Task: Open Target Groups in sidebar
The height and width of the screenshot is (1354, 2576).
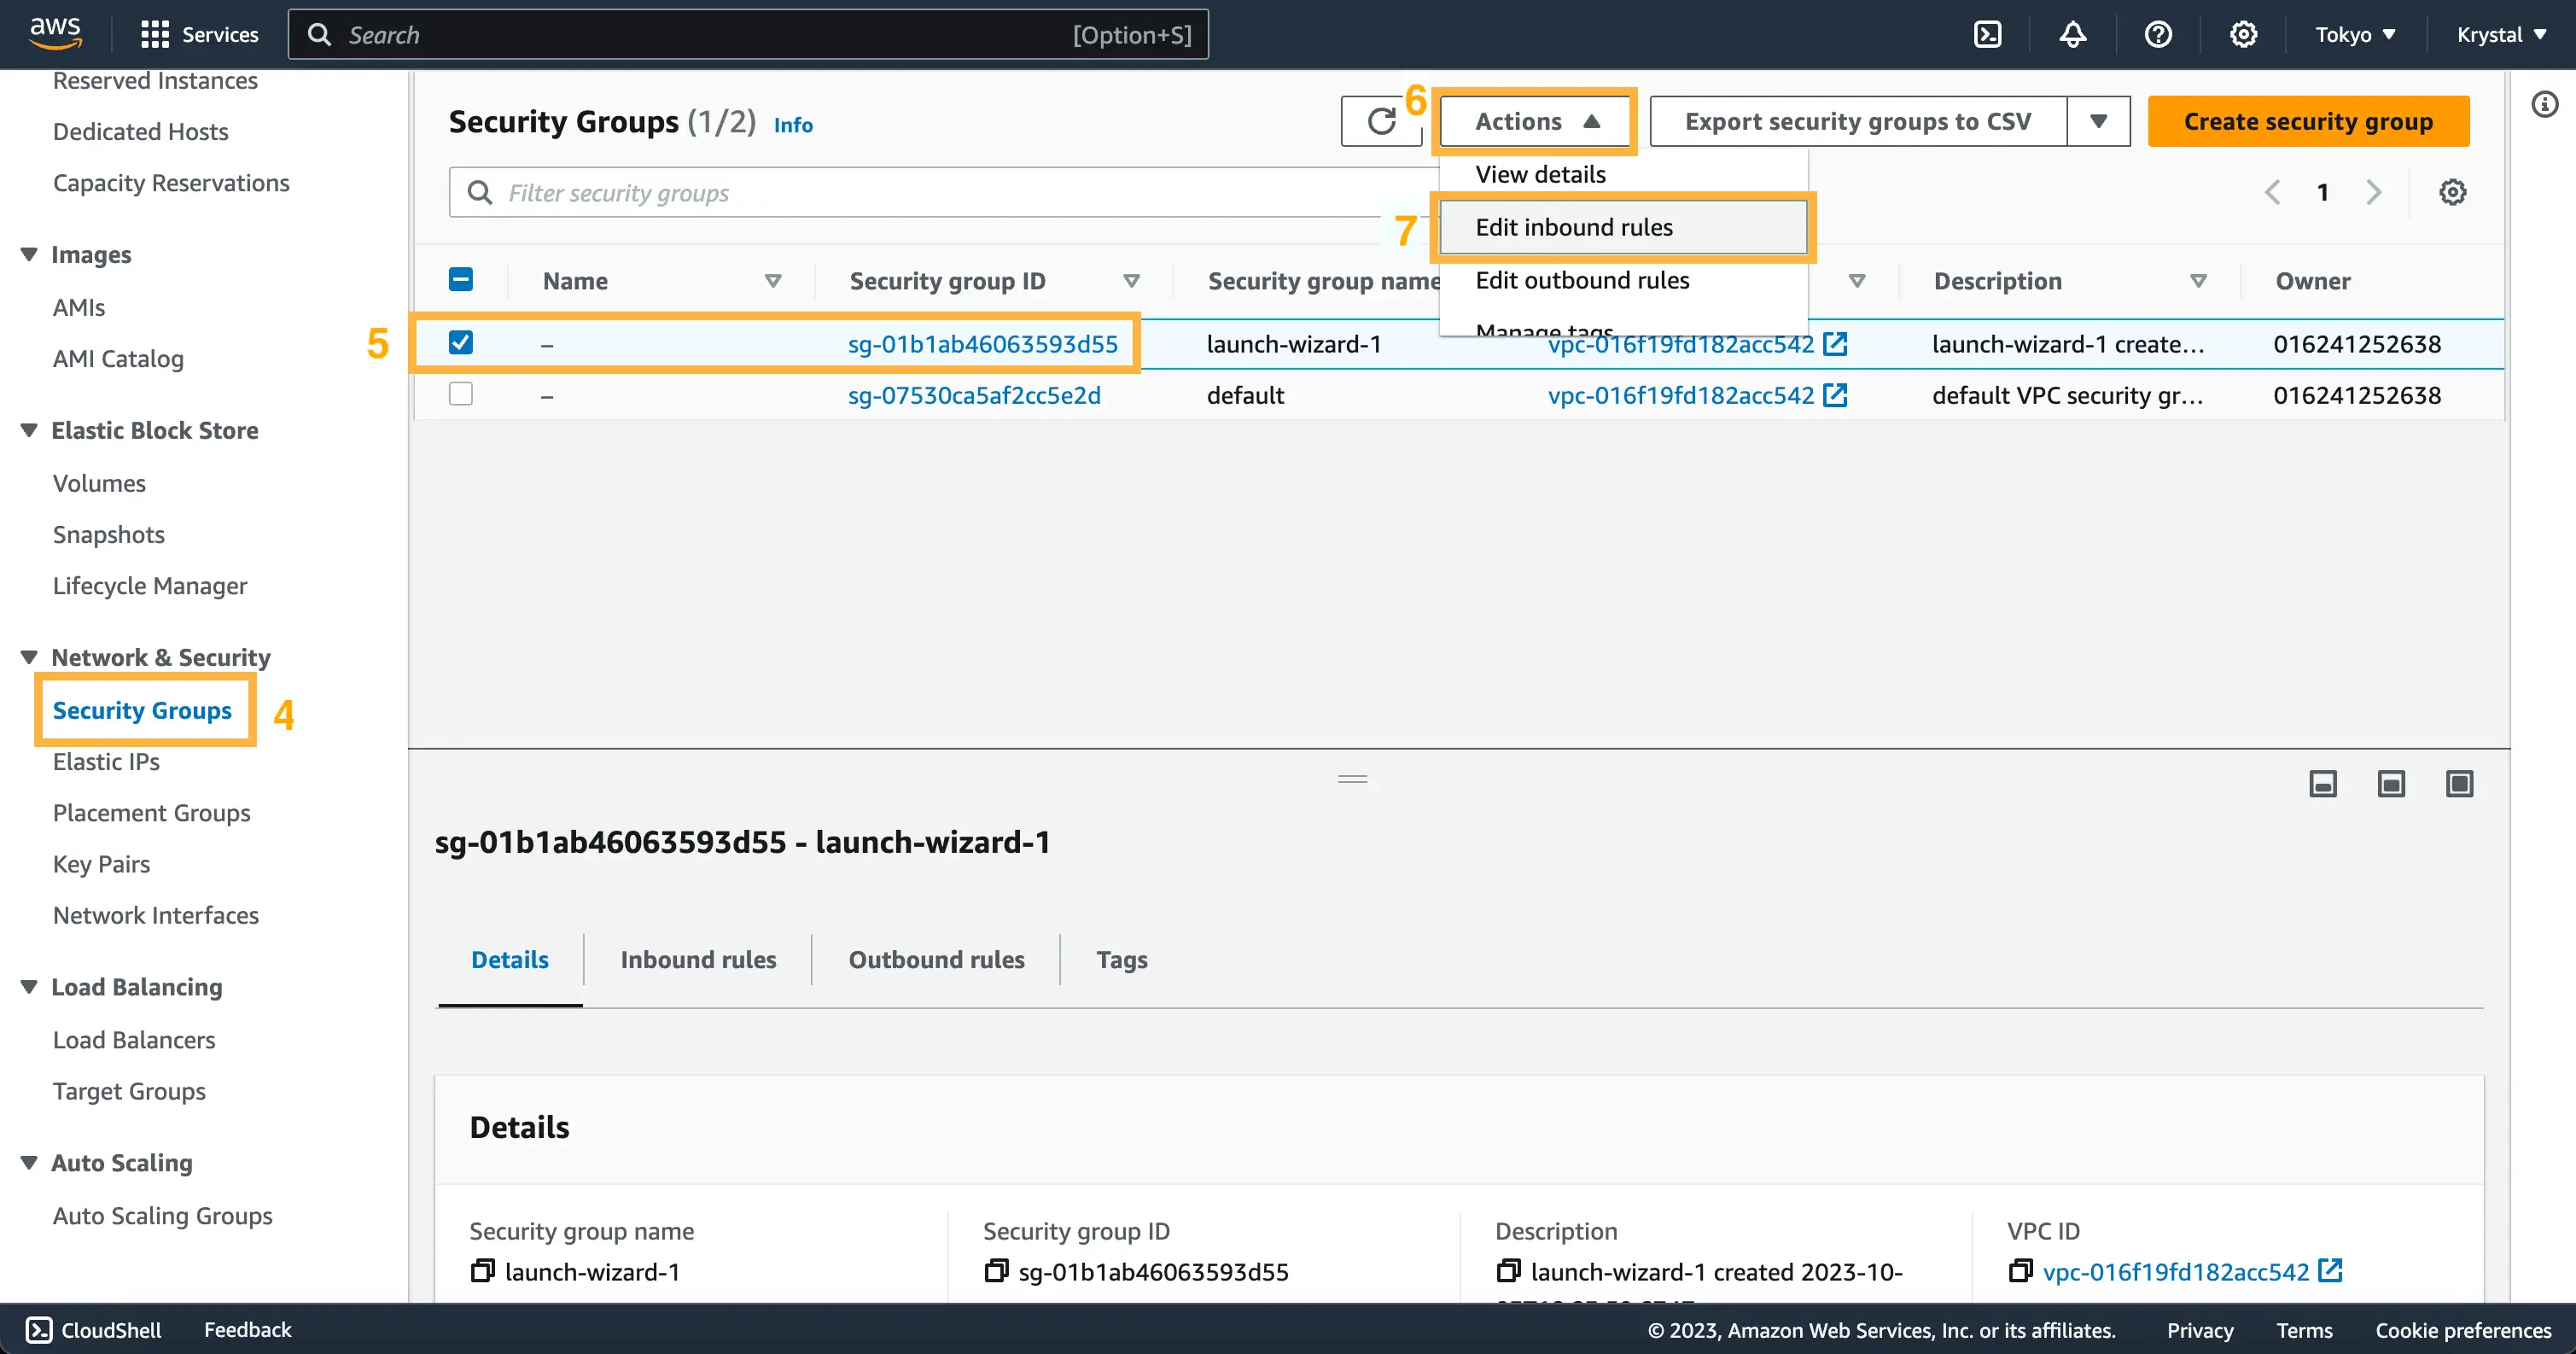Action: pos(129,1091)
